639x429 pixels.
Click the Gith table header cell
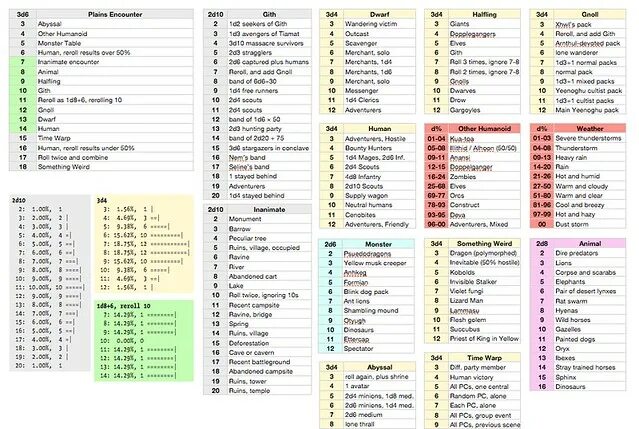pyautogui.click(x=269, y=14)
